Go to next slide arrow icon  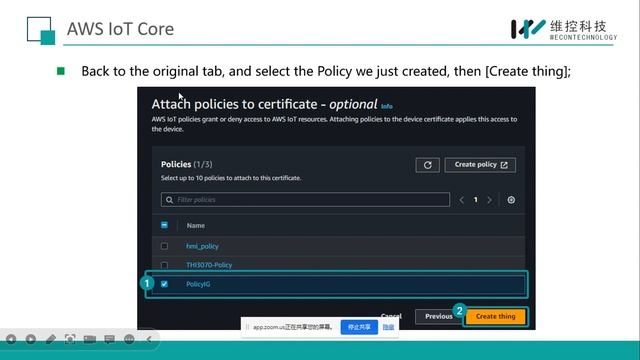31,339
